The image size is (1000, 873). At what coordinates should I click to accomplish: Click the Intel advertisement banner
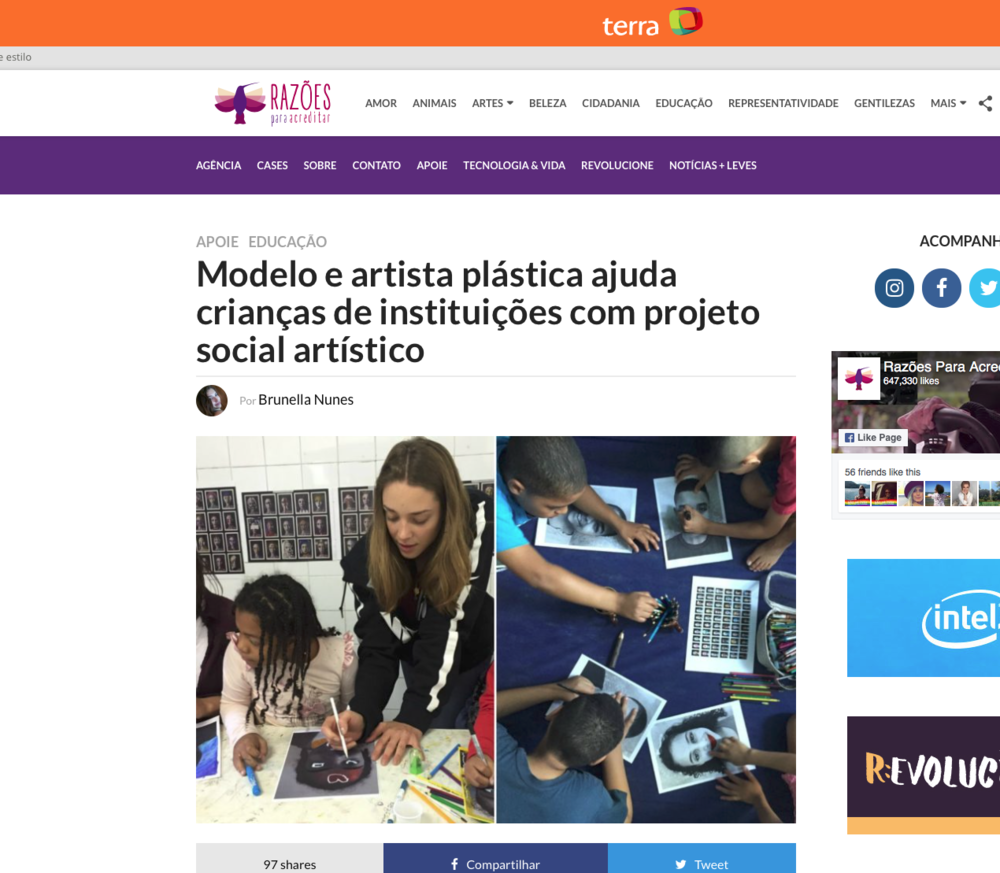923,618
